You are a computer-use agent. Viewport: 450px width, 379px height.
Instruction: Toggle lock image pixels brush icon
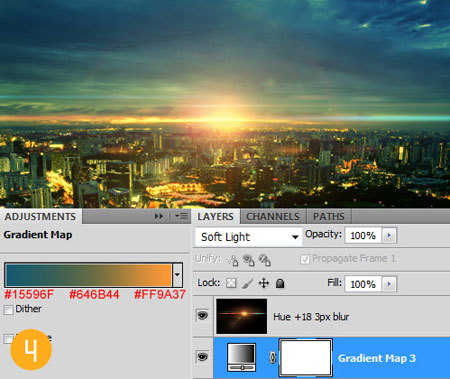247,283
